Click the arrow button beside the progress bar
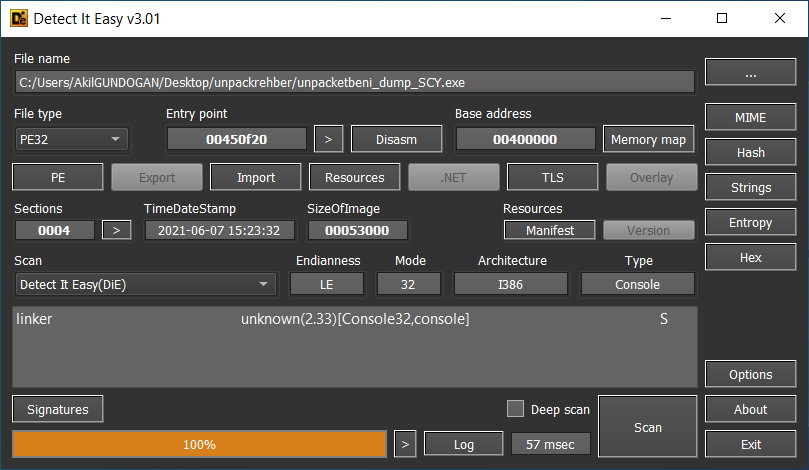This screenshot has height=470, width=809. 405,444
